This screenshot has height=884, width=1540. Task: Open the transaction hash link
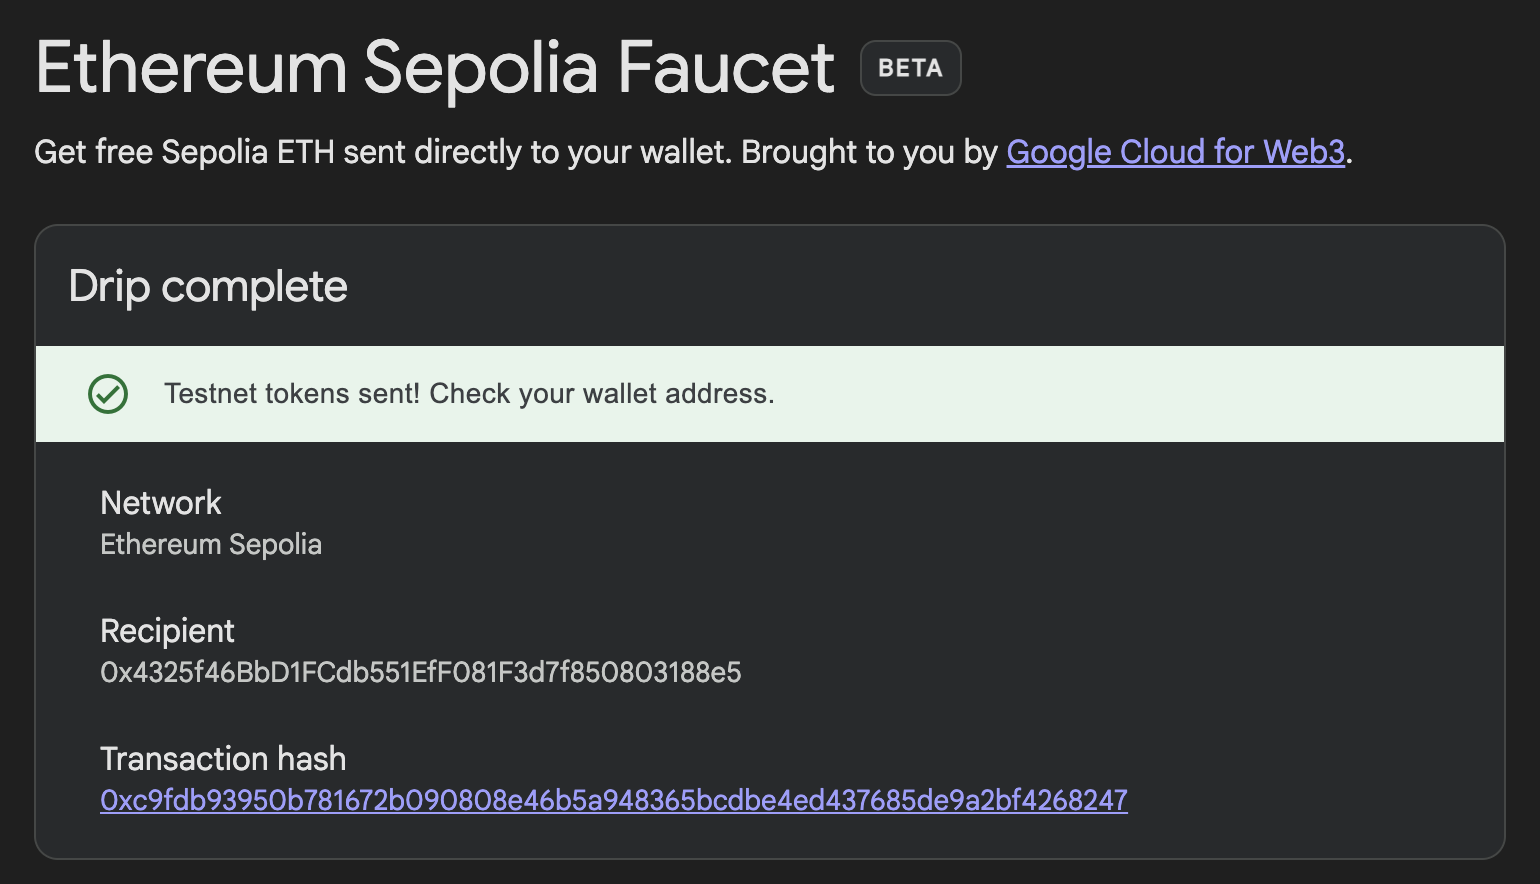coord(614,800)
